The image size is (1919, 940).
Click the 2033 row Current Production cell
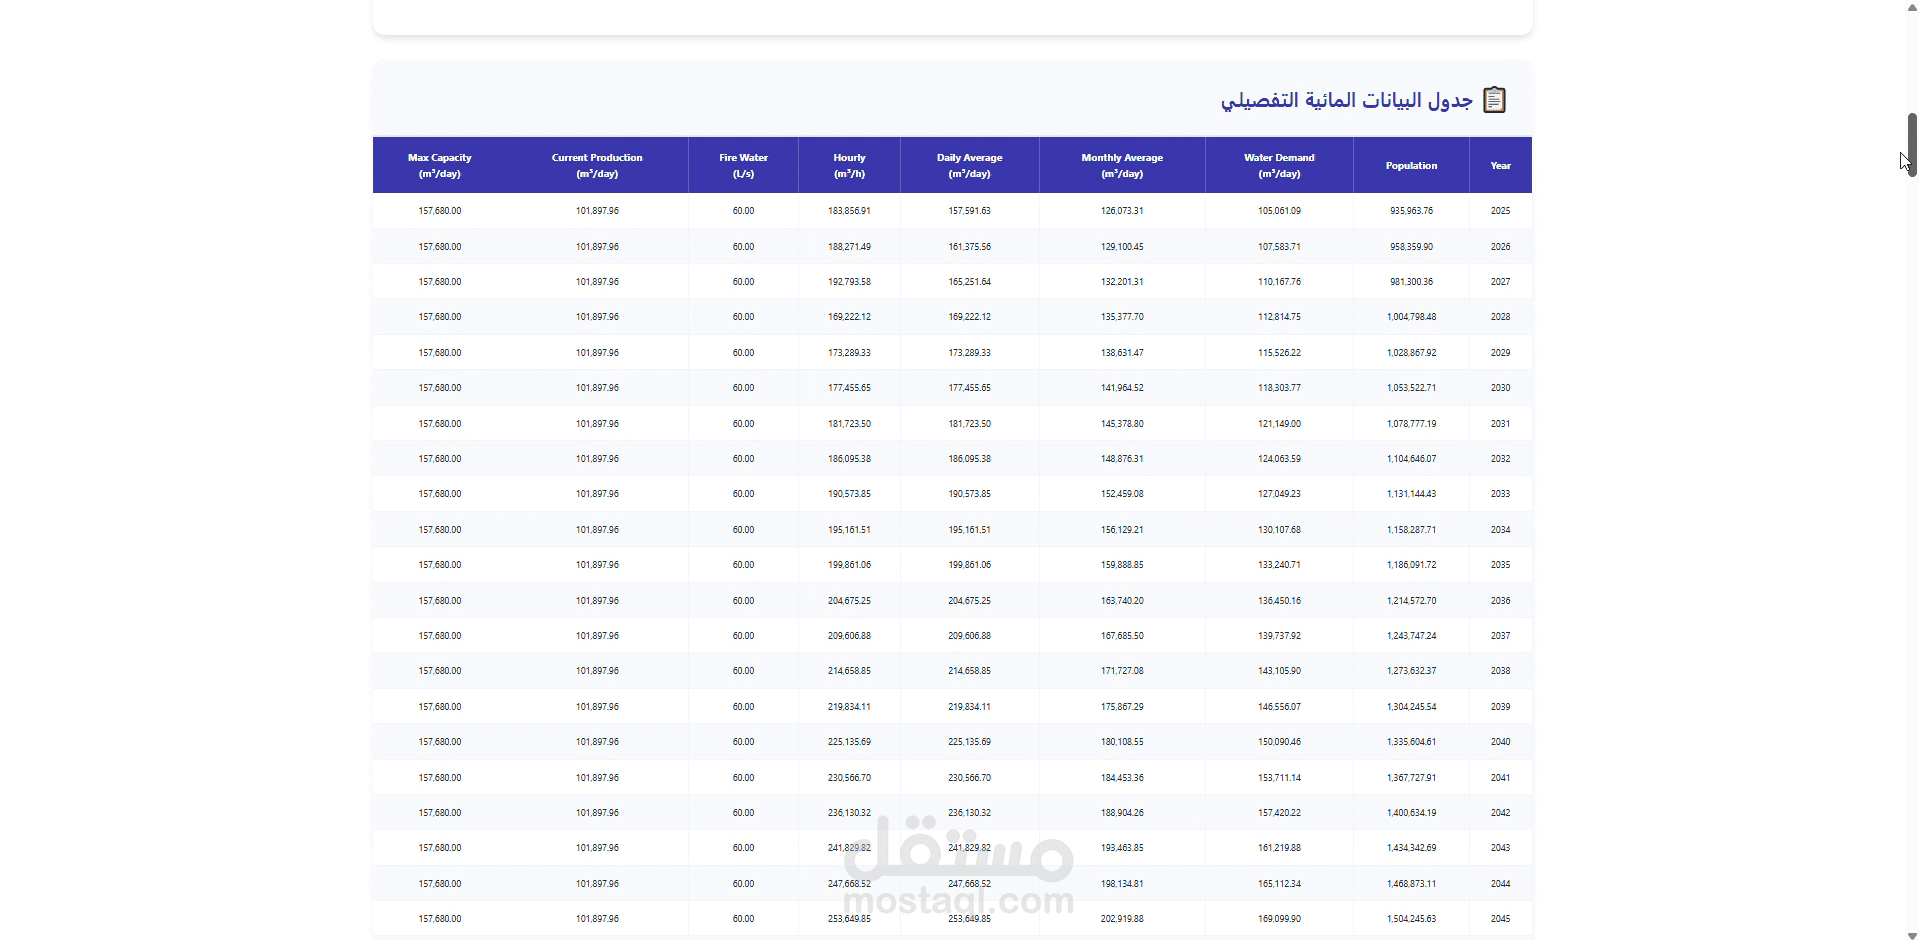(x=597, y=494)
